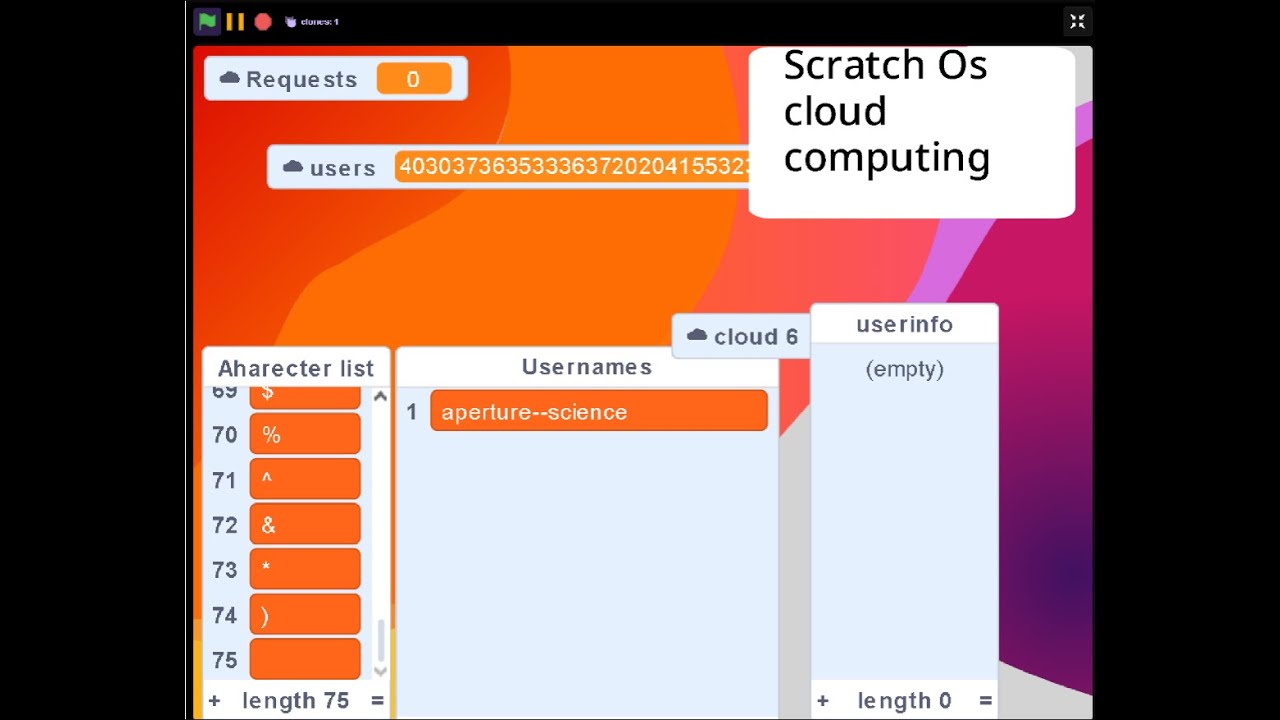Click the Aharecter list scrollbar thumb
This screenshot has width=1280, height=720.
[x=380, y=640]
